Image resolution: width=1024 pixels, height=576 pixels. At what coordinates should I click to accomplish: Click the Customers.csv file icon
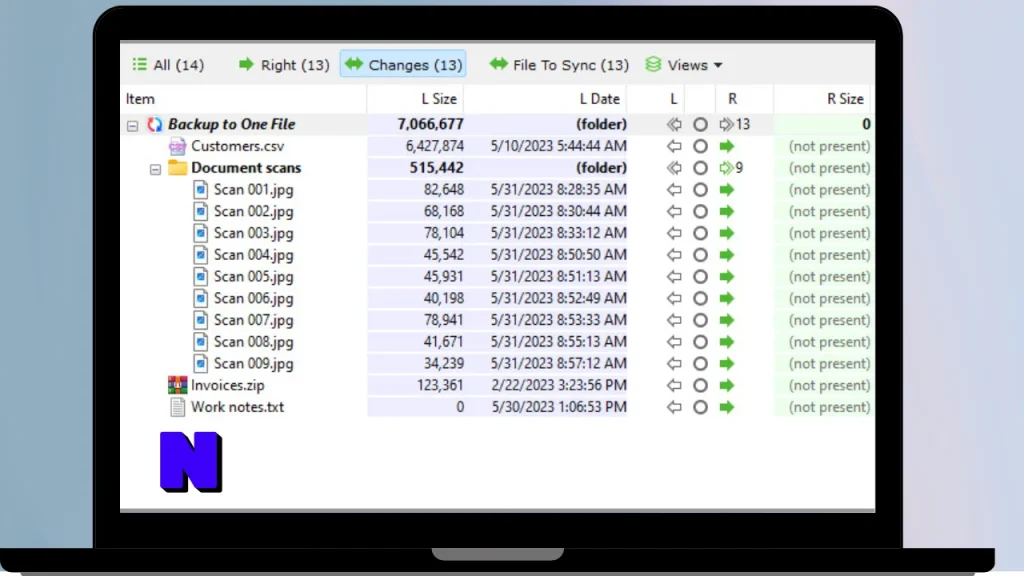(177, 146)
